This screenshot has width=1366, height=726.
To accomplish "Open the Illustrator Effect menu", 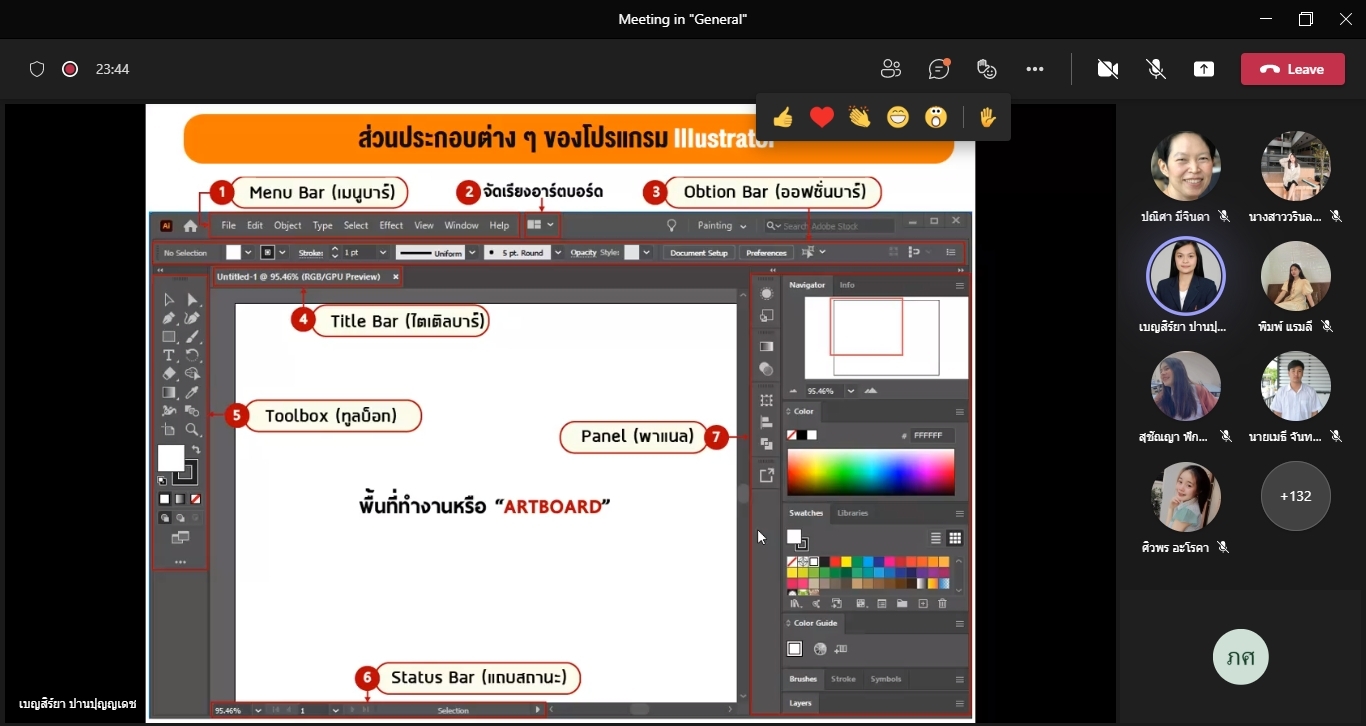I will [x=392, y=226].
